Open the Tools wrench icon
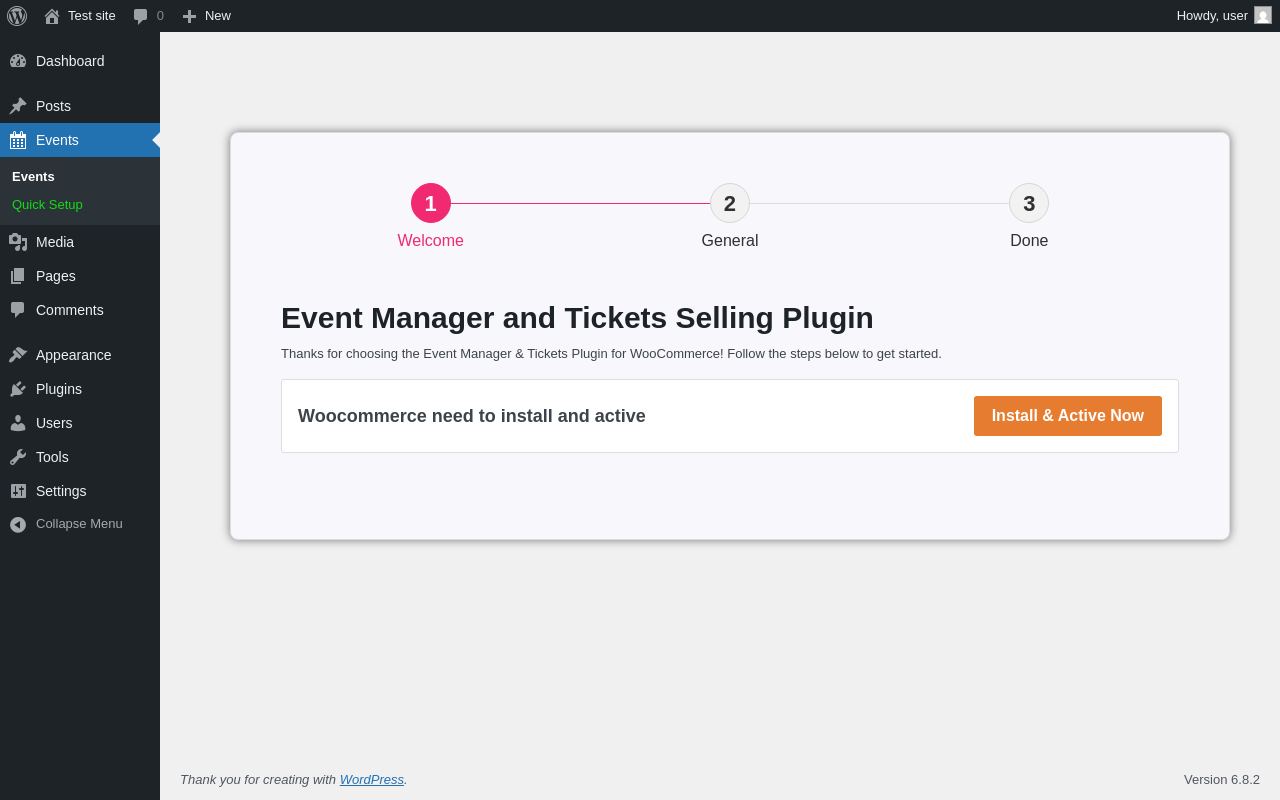This screenshot has height=800, width=1280. coord(18,457)
